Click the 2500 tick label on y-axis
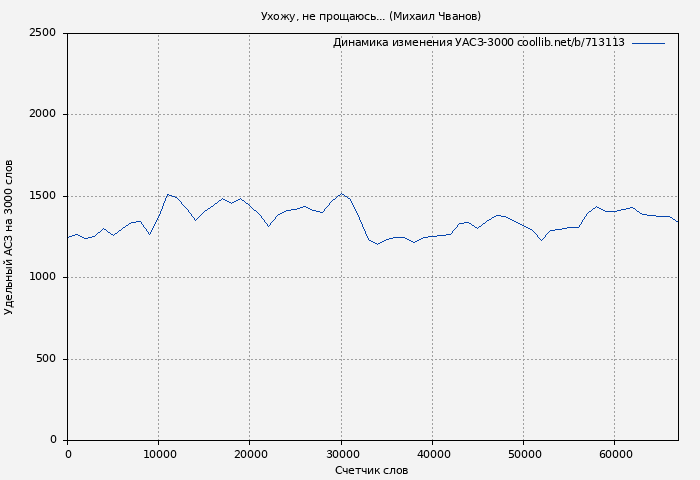This screenshot has width=700, height=480. 42,33
